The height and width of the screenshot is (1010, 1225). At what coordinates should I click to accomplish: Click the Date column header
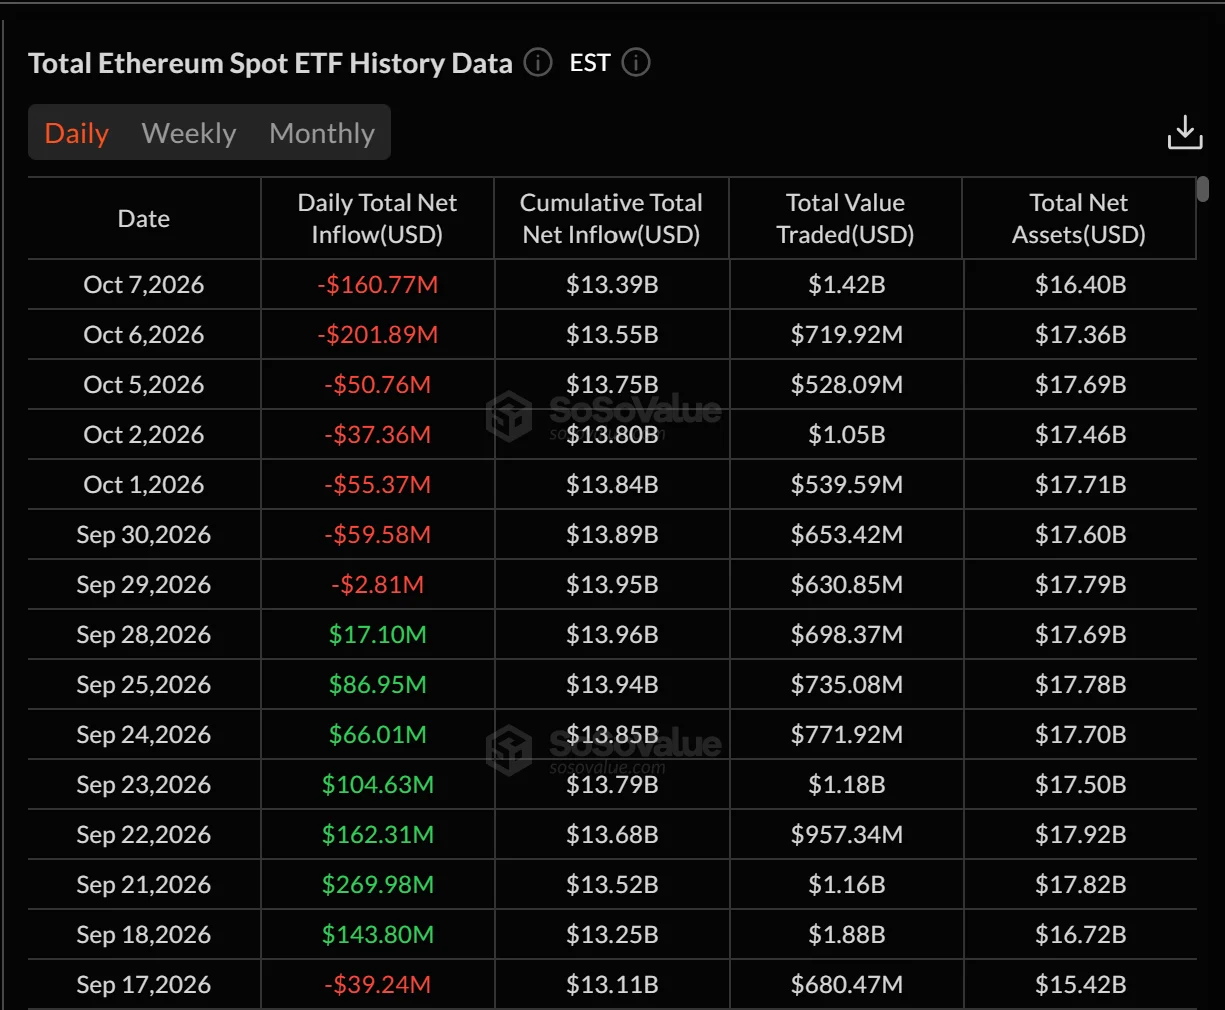pyautogui.click(x=144, y=219)
